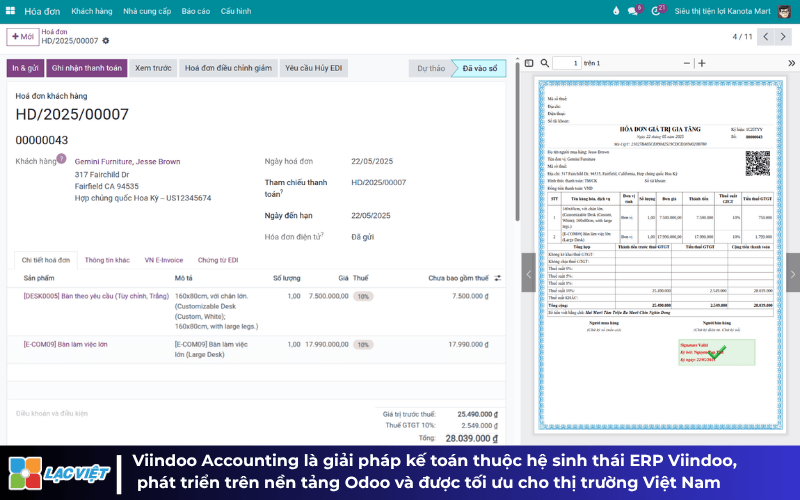Viewport: 800px width, 500px height.
Task: Create a new record with Mới button
Action: click(22, 37)
